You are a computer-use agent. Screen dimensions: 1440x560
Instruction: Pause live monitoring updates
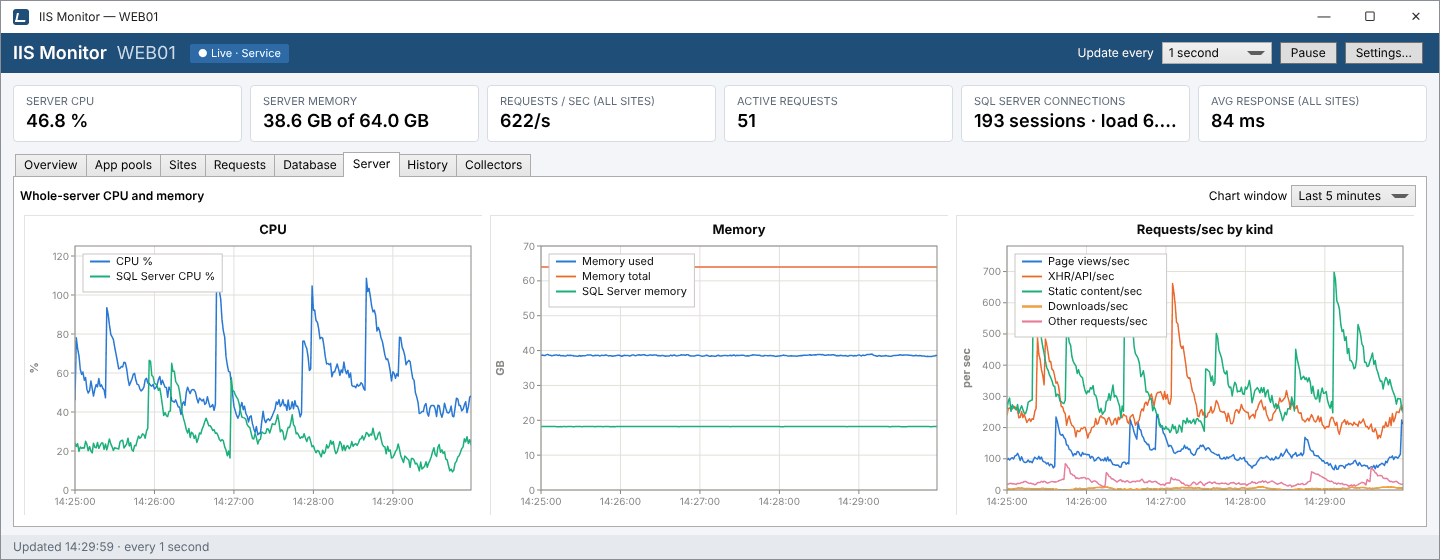click(1307, 53)
